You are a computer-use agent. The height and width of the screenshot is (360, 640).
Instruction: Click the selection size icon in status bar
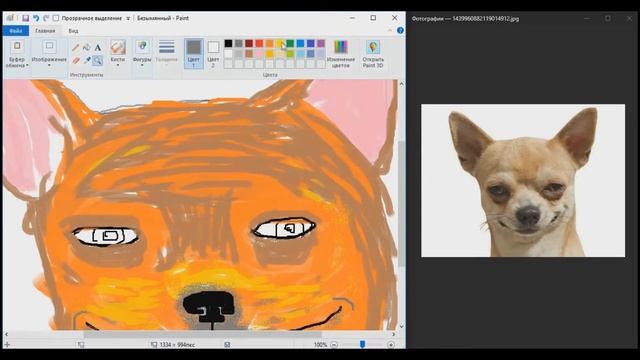[x=81, y=344]
